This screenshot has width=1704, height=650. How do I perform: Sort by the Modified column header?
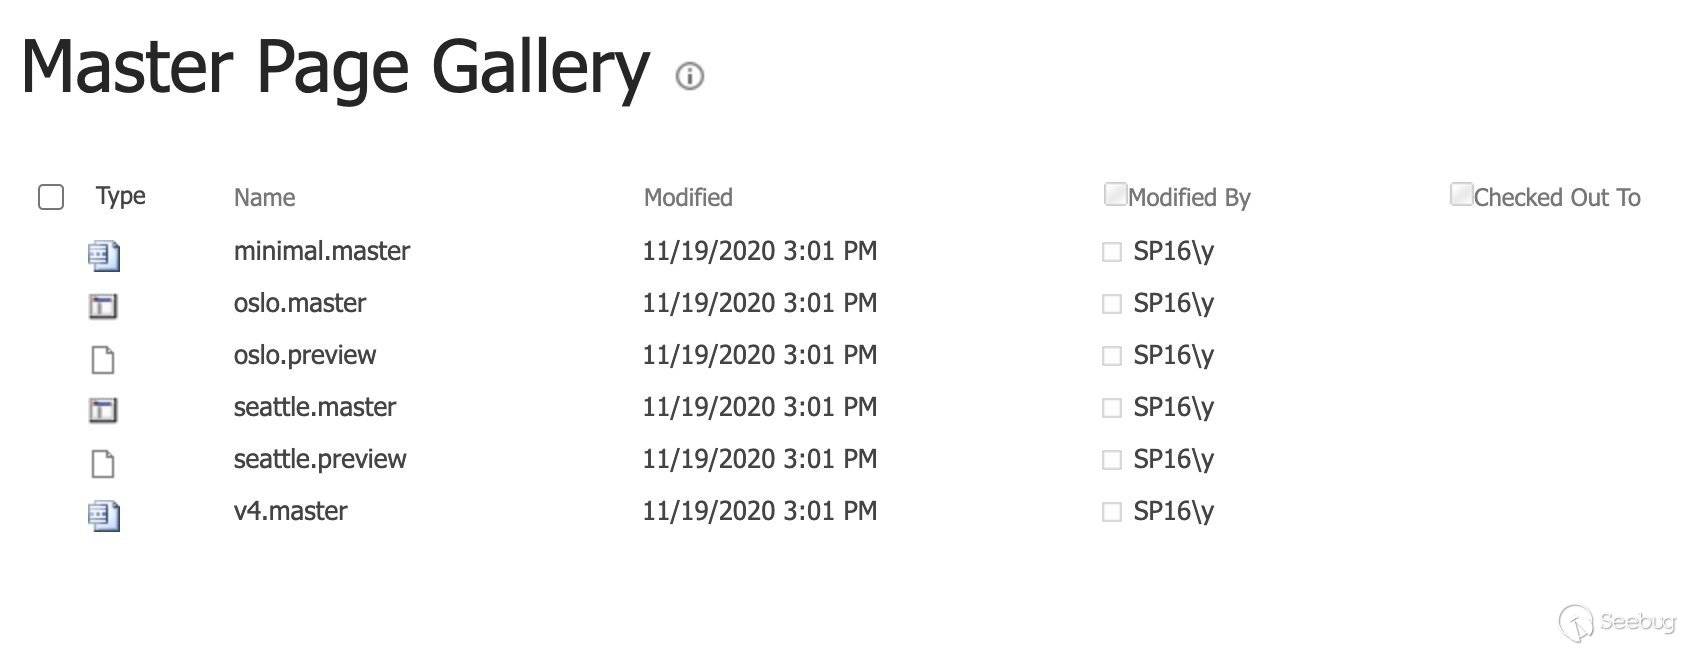pyautogui.click(x=688, y=198)
